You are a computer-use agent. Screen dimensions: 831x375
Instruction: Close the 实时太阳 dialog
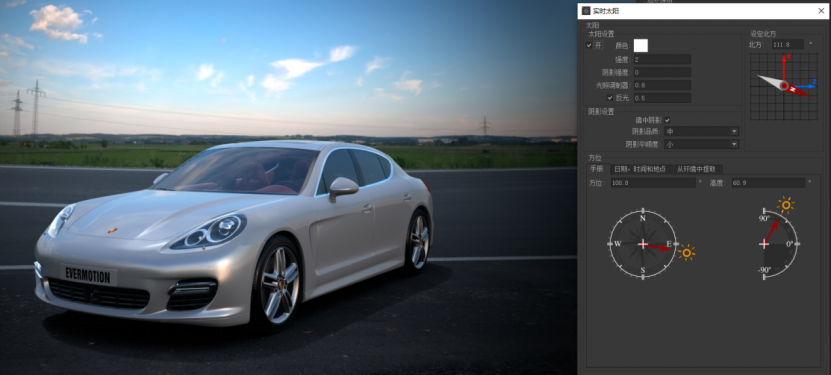click(x=821, y=11)
